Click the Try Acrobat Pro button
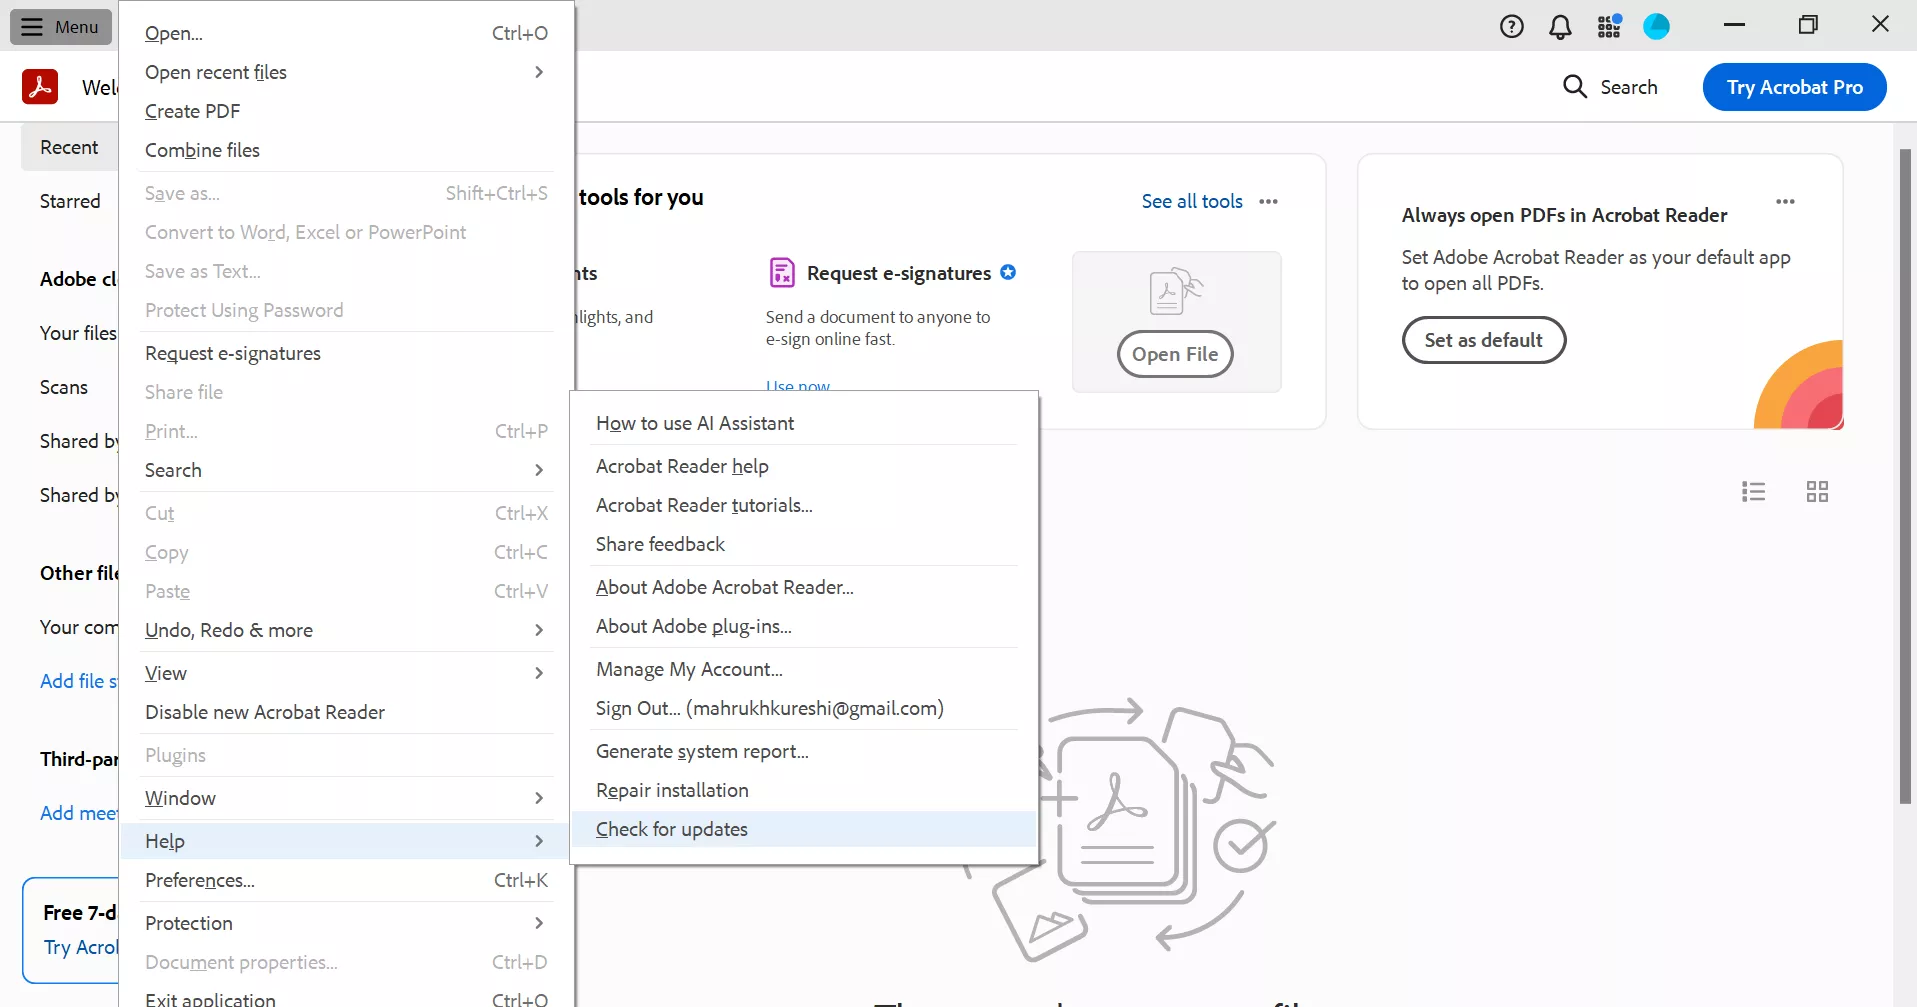The height and width of the screenshot is (1007, 1917). (1794, 87)
